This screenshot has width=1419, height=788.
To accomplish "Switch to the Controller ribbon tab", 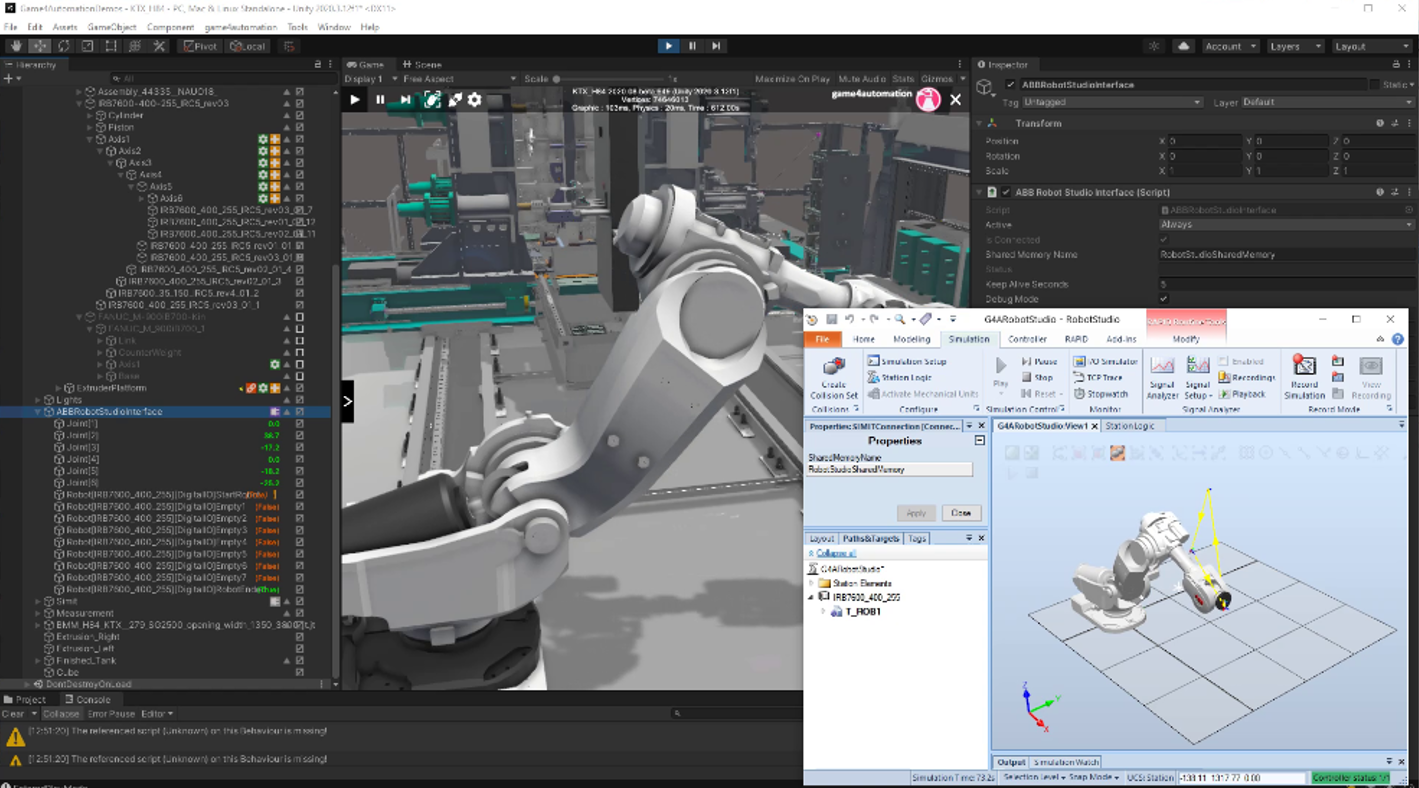I will (1027, 339).
